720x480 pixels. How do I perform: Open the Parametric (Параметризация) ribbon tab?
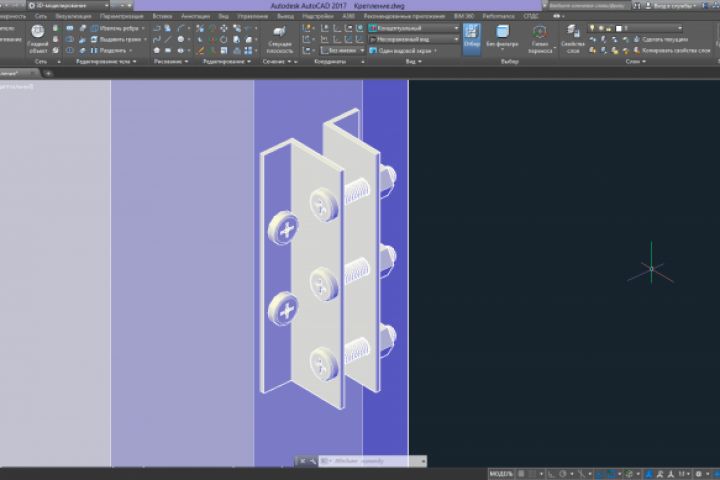122,16
